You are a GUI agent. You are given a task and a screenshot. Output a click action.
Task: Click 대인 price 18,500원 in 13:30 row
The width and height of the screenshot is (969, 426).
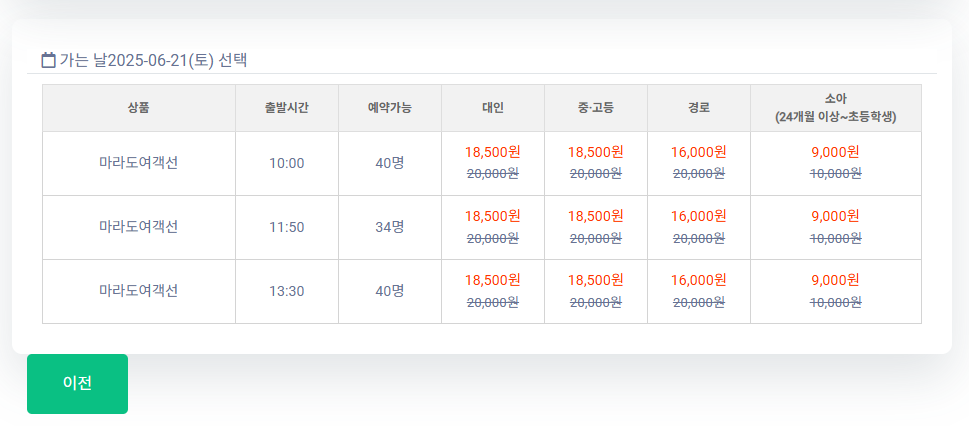pos(493,279)
